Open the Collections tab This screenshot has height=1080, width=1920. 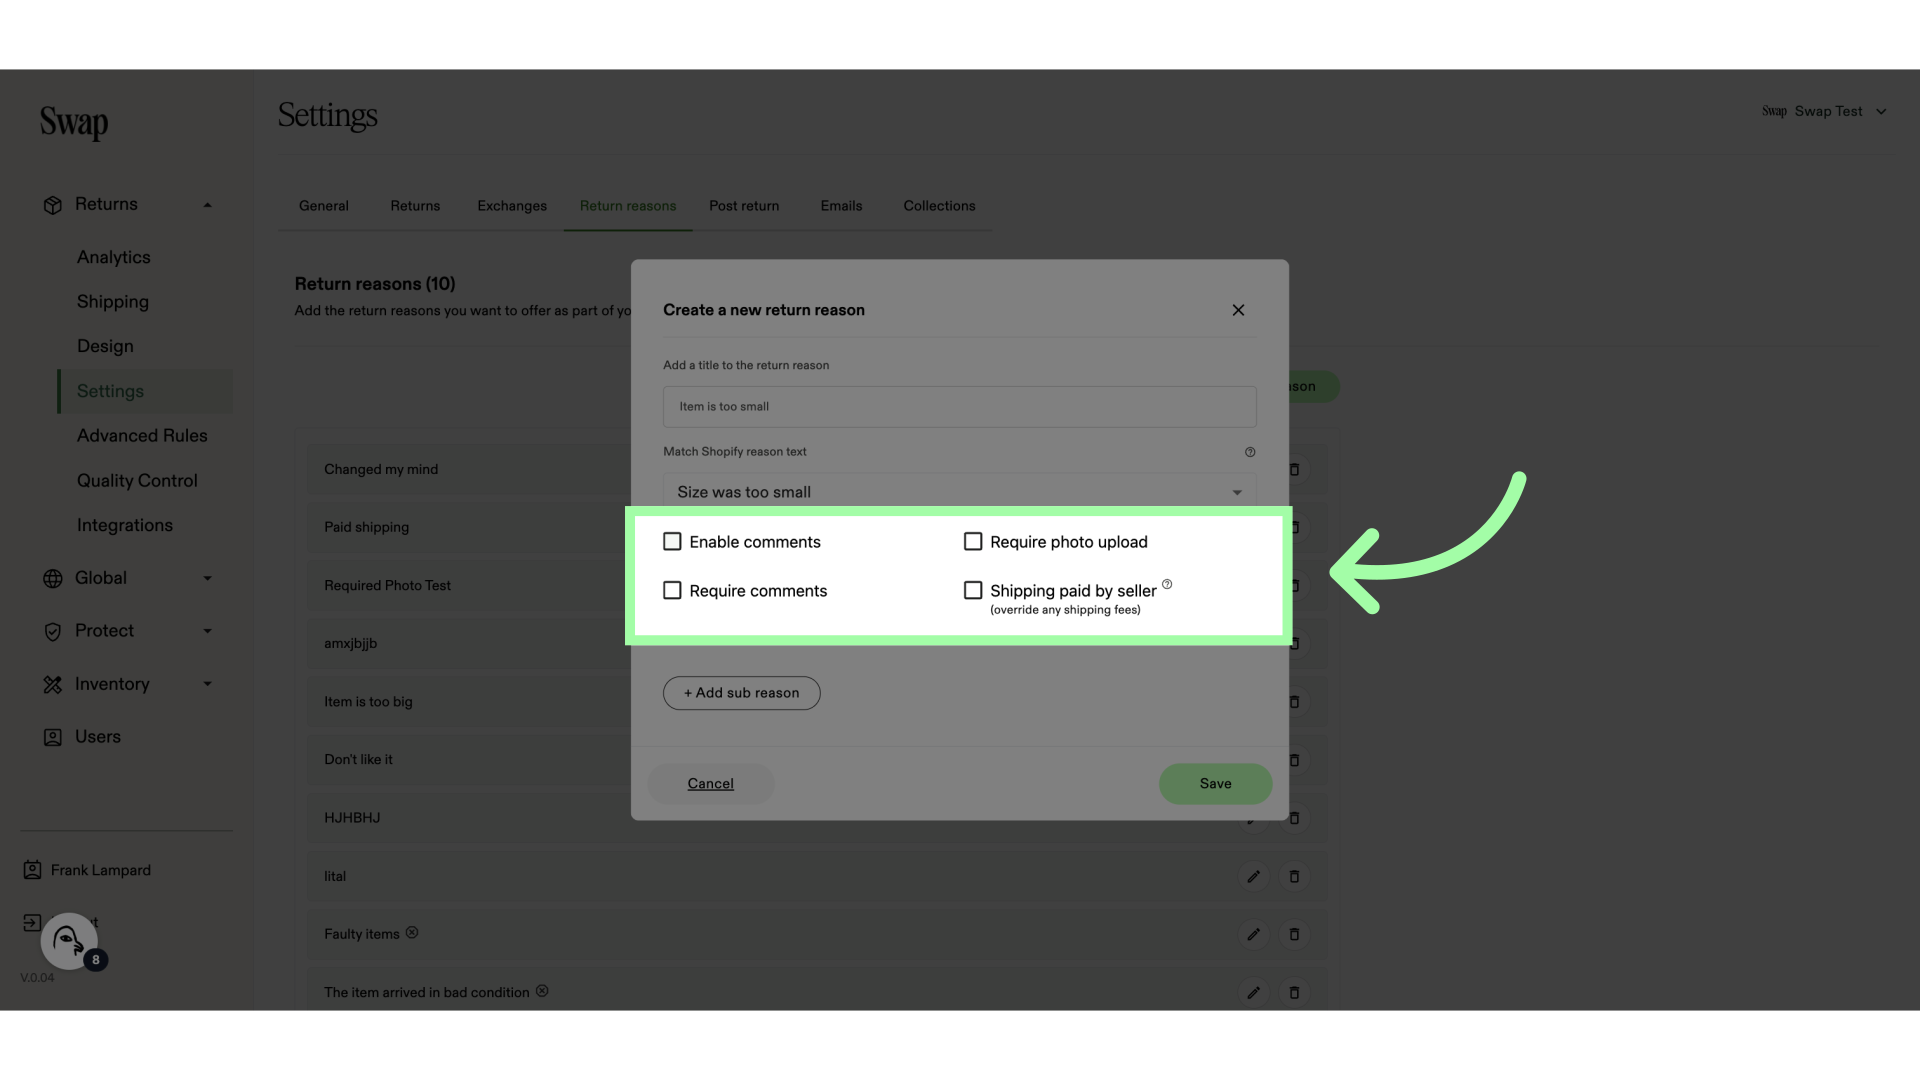[939, 206]
